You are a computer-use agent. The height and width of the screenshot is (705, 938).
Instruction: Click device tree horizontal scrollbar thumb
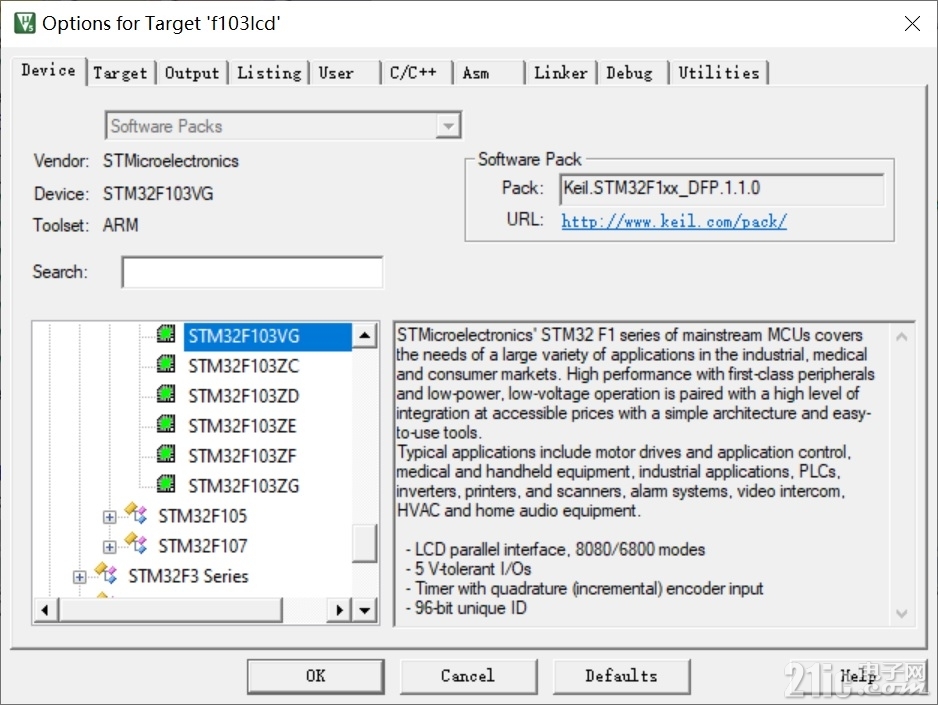click(170, 611)
